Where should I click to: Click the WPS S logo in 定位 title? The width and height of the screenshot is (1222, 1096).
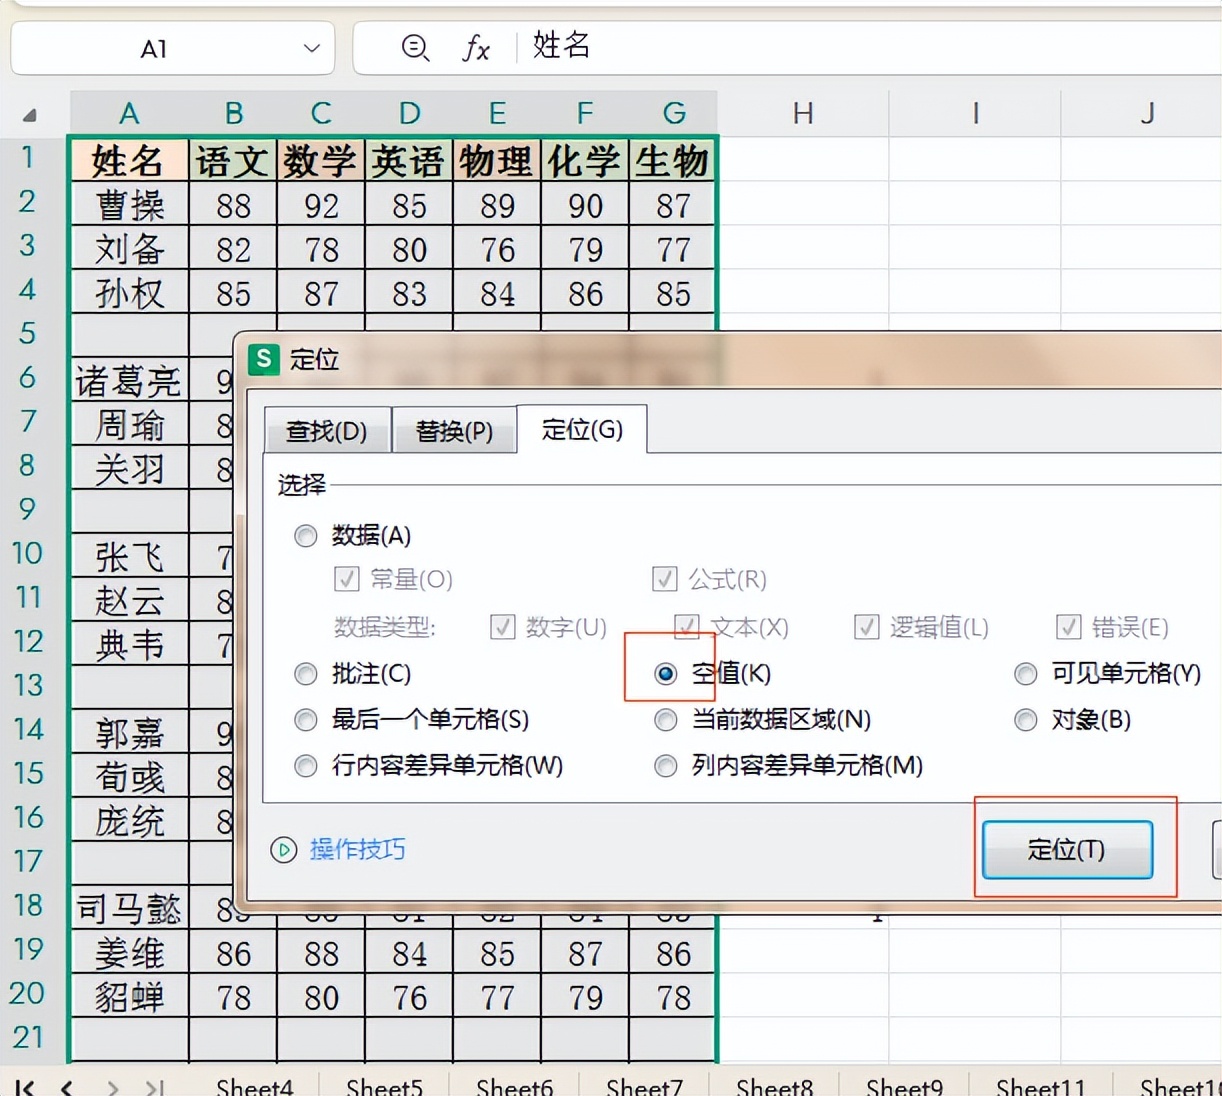pos(263,359)
